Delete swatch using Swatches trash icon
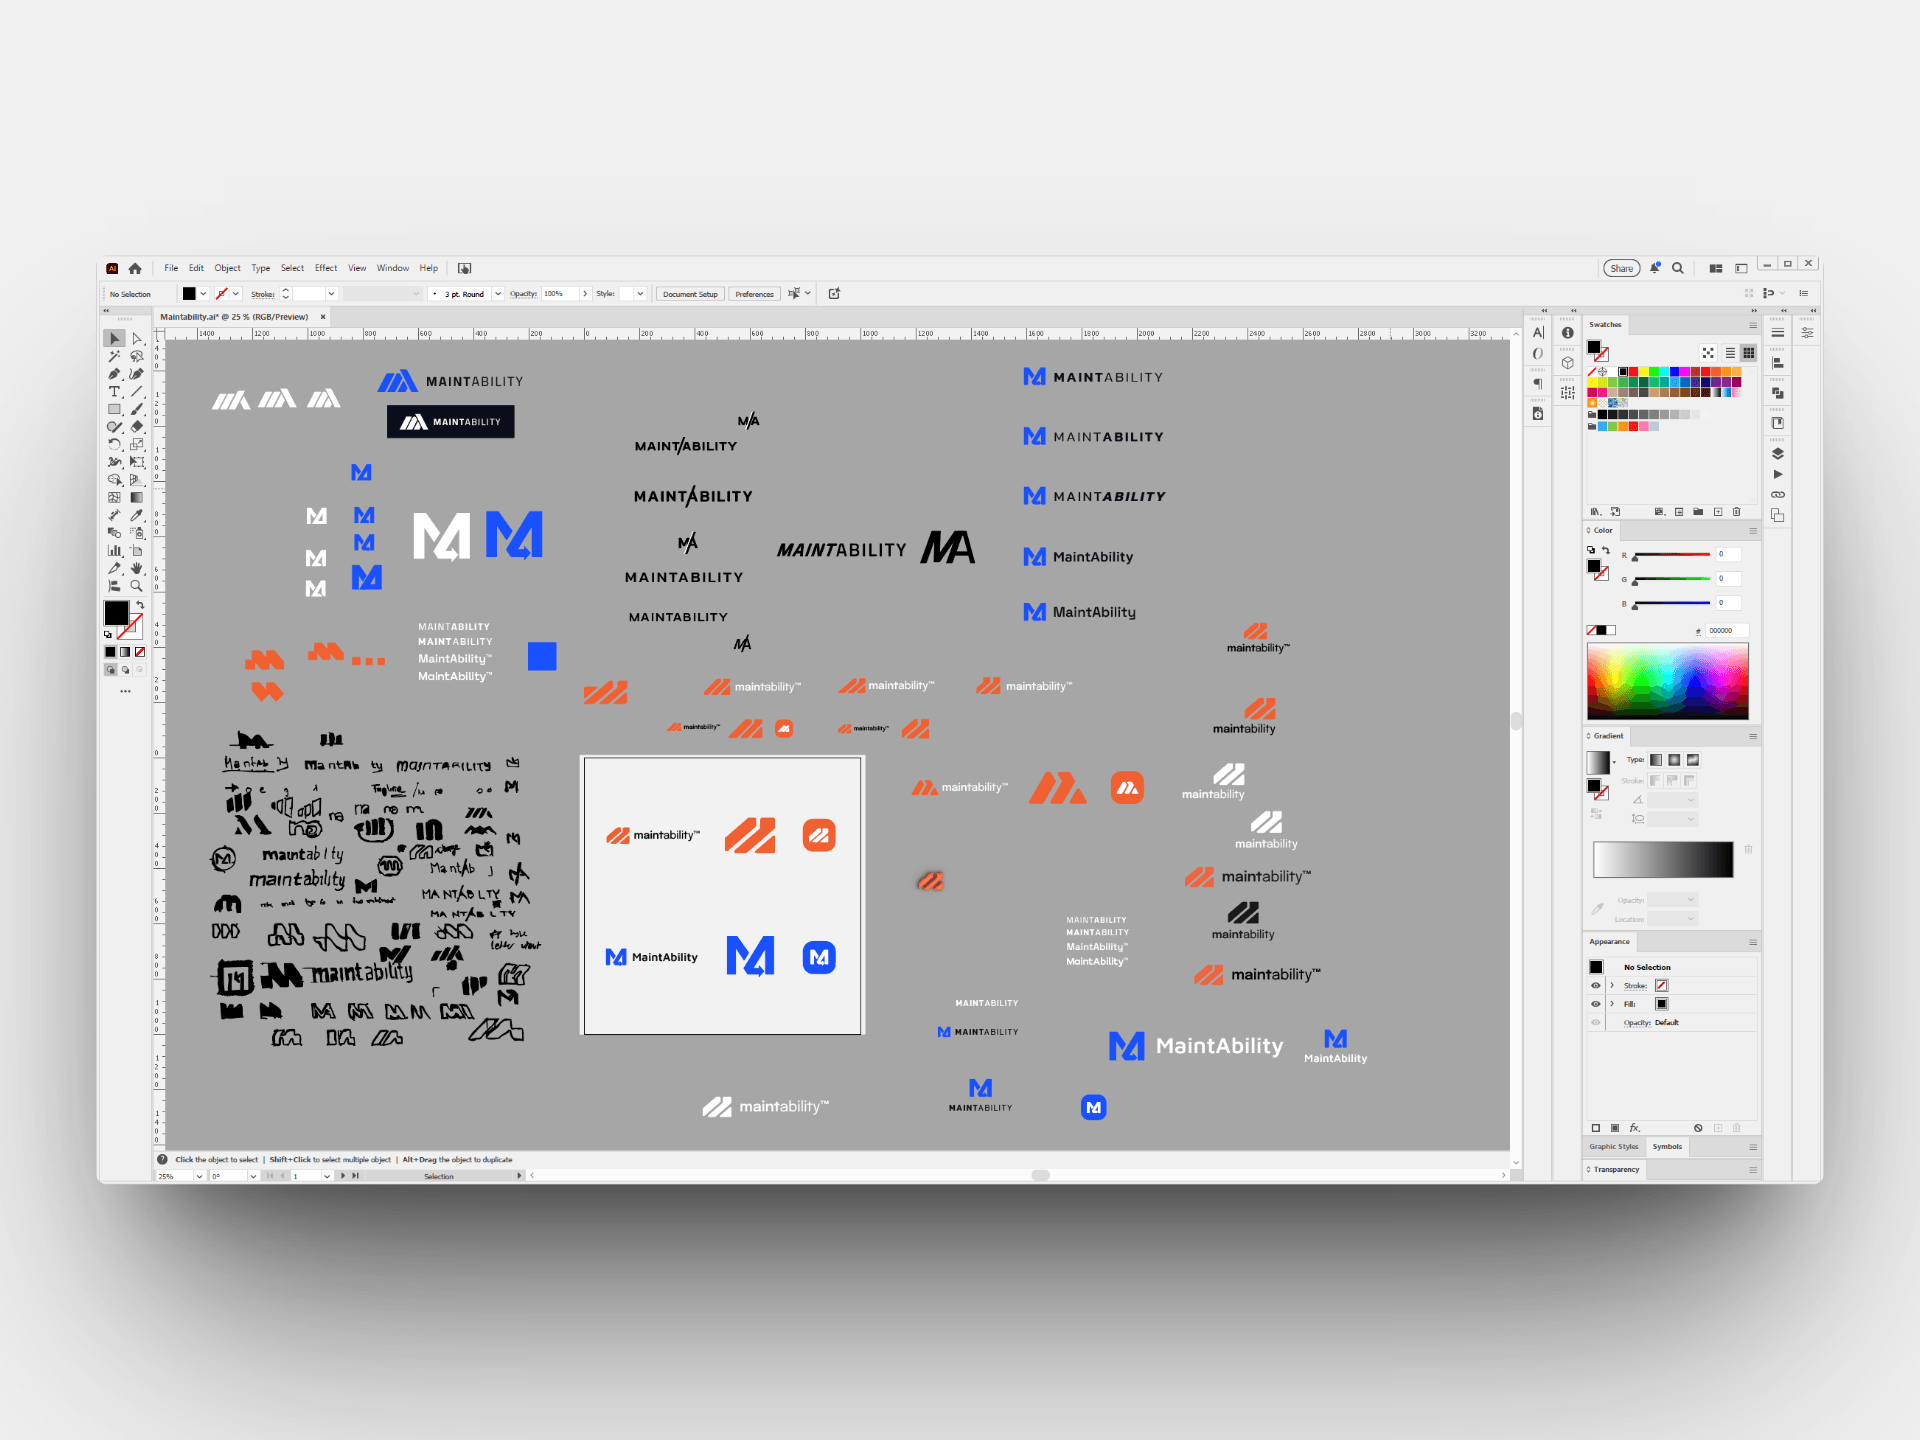The height and width of the screenshot is (1440, 1920). click(1737, 512)
